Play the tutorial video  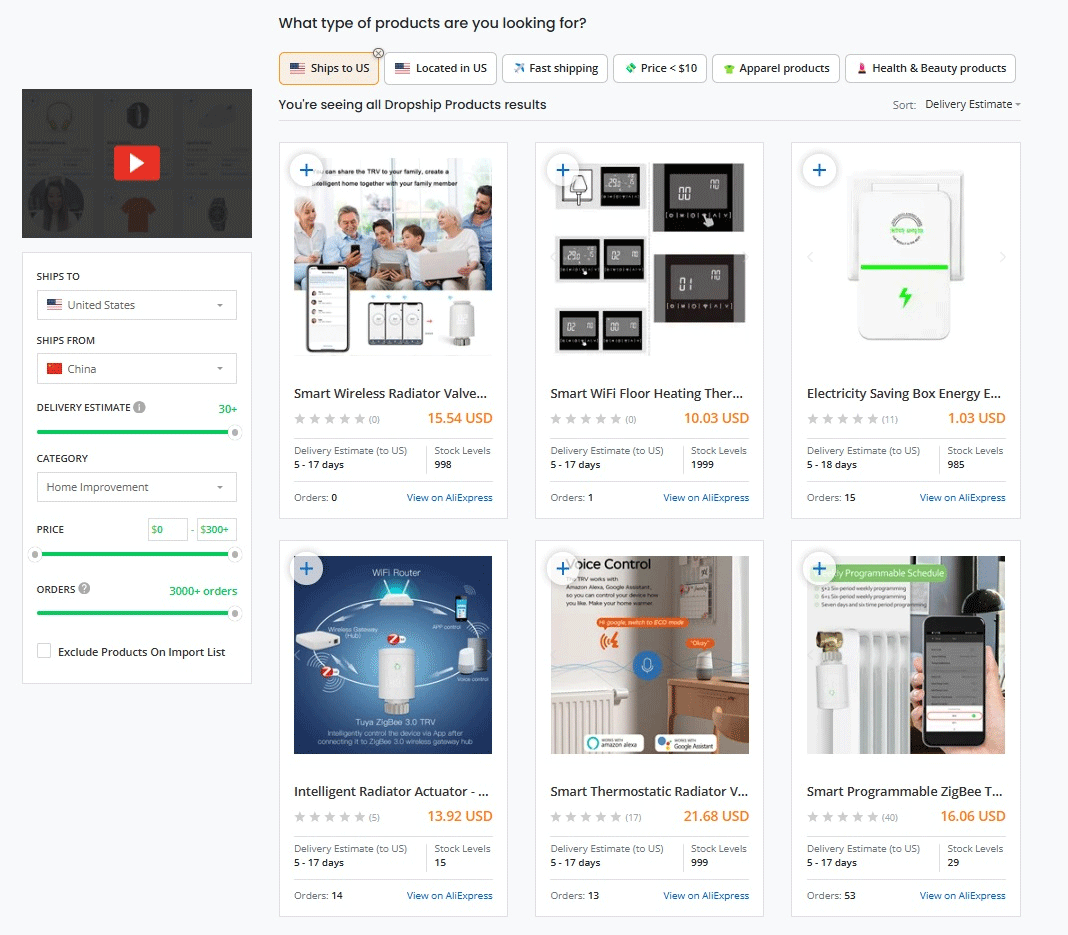pos(137,163)
